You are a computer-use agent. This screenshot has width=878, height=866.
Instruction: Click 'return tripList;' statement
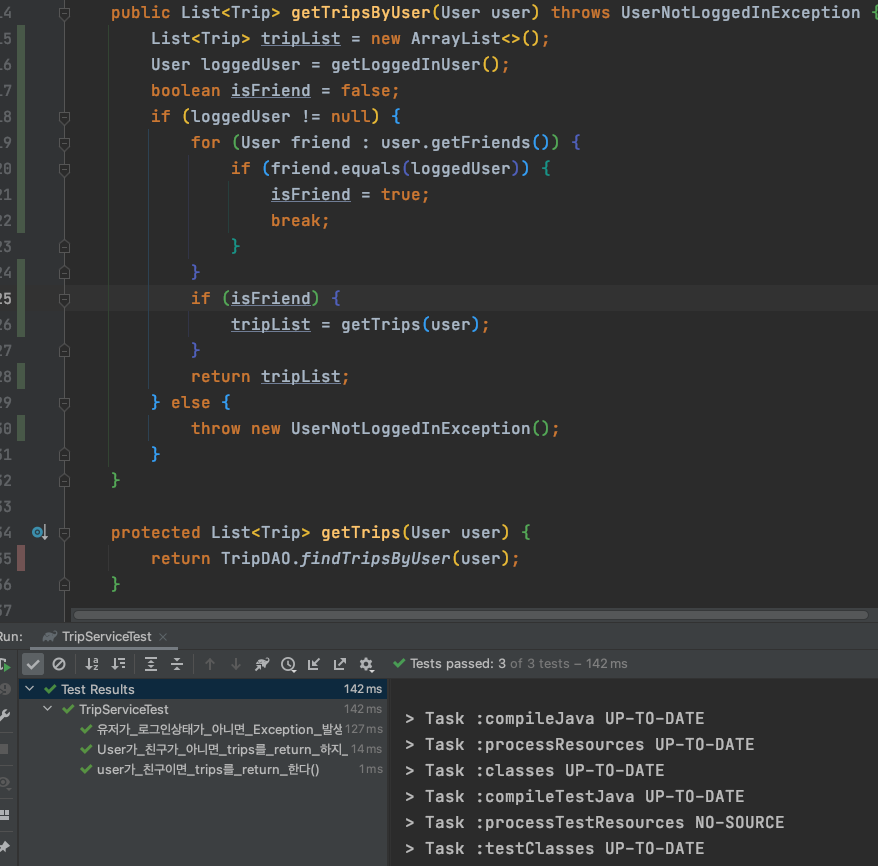point(270,377)
